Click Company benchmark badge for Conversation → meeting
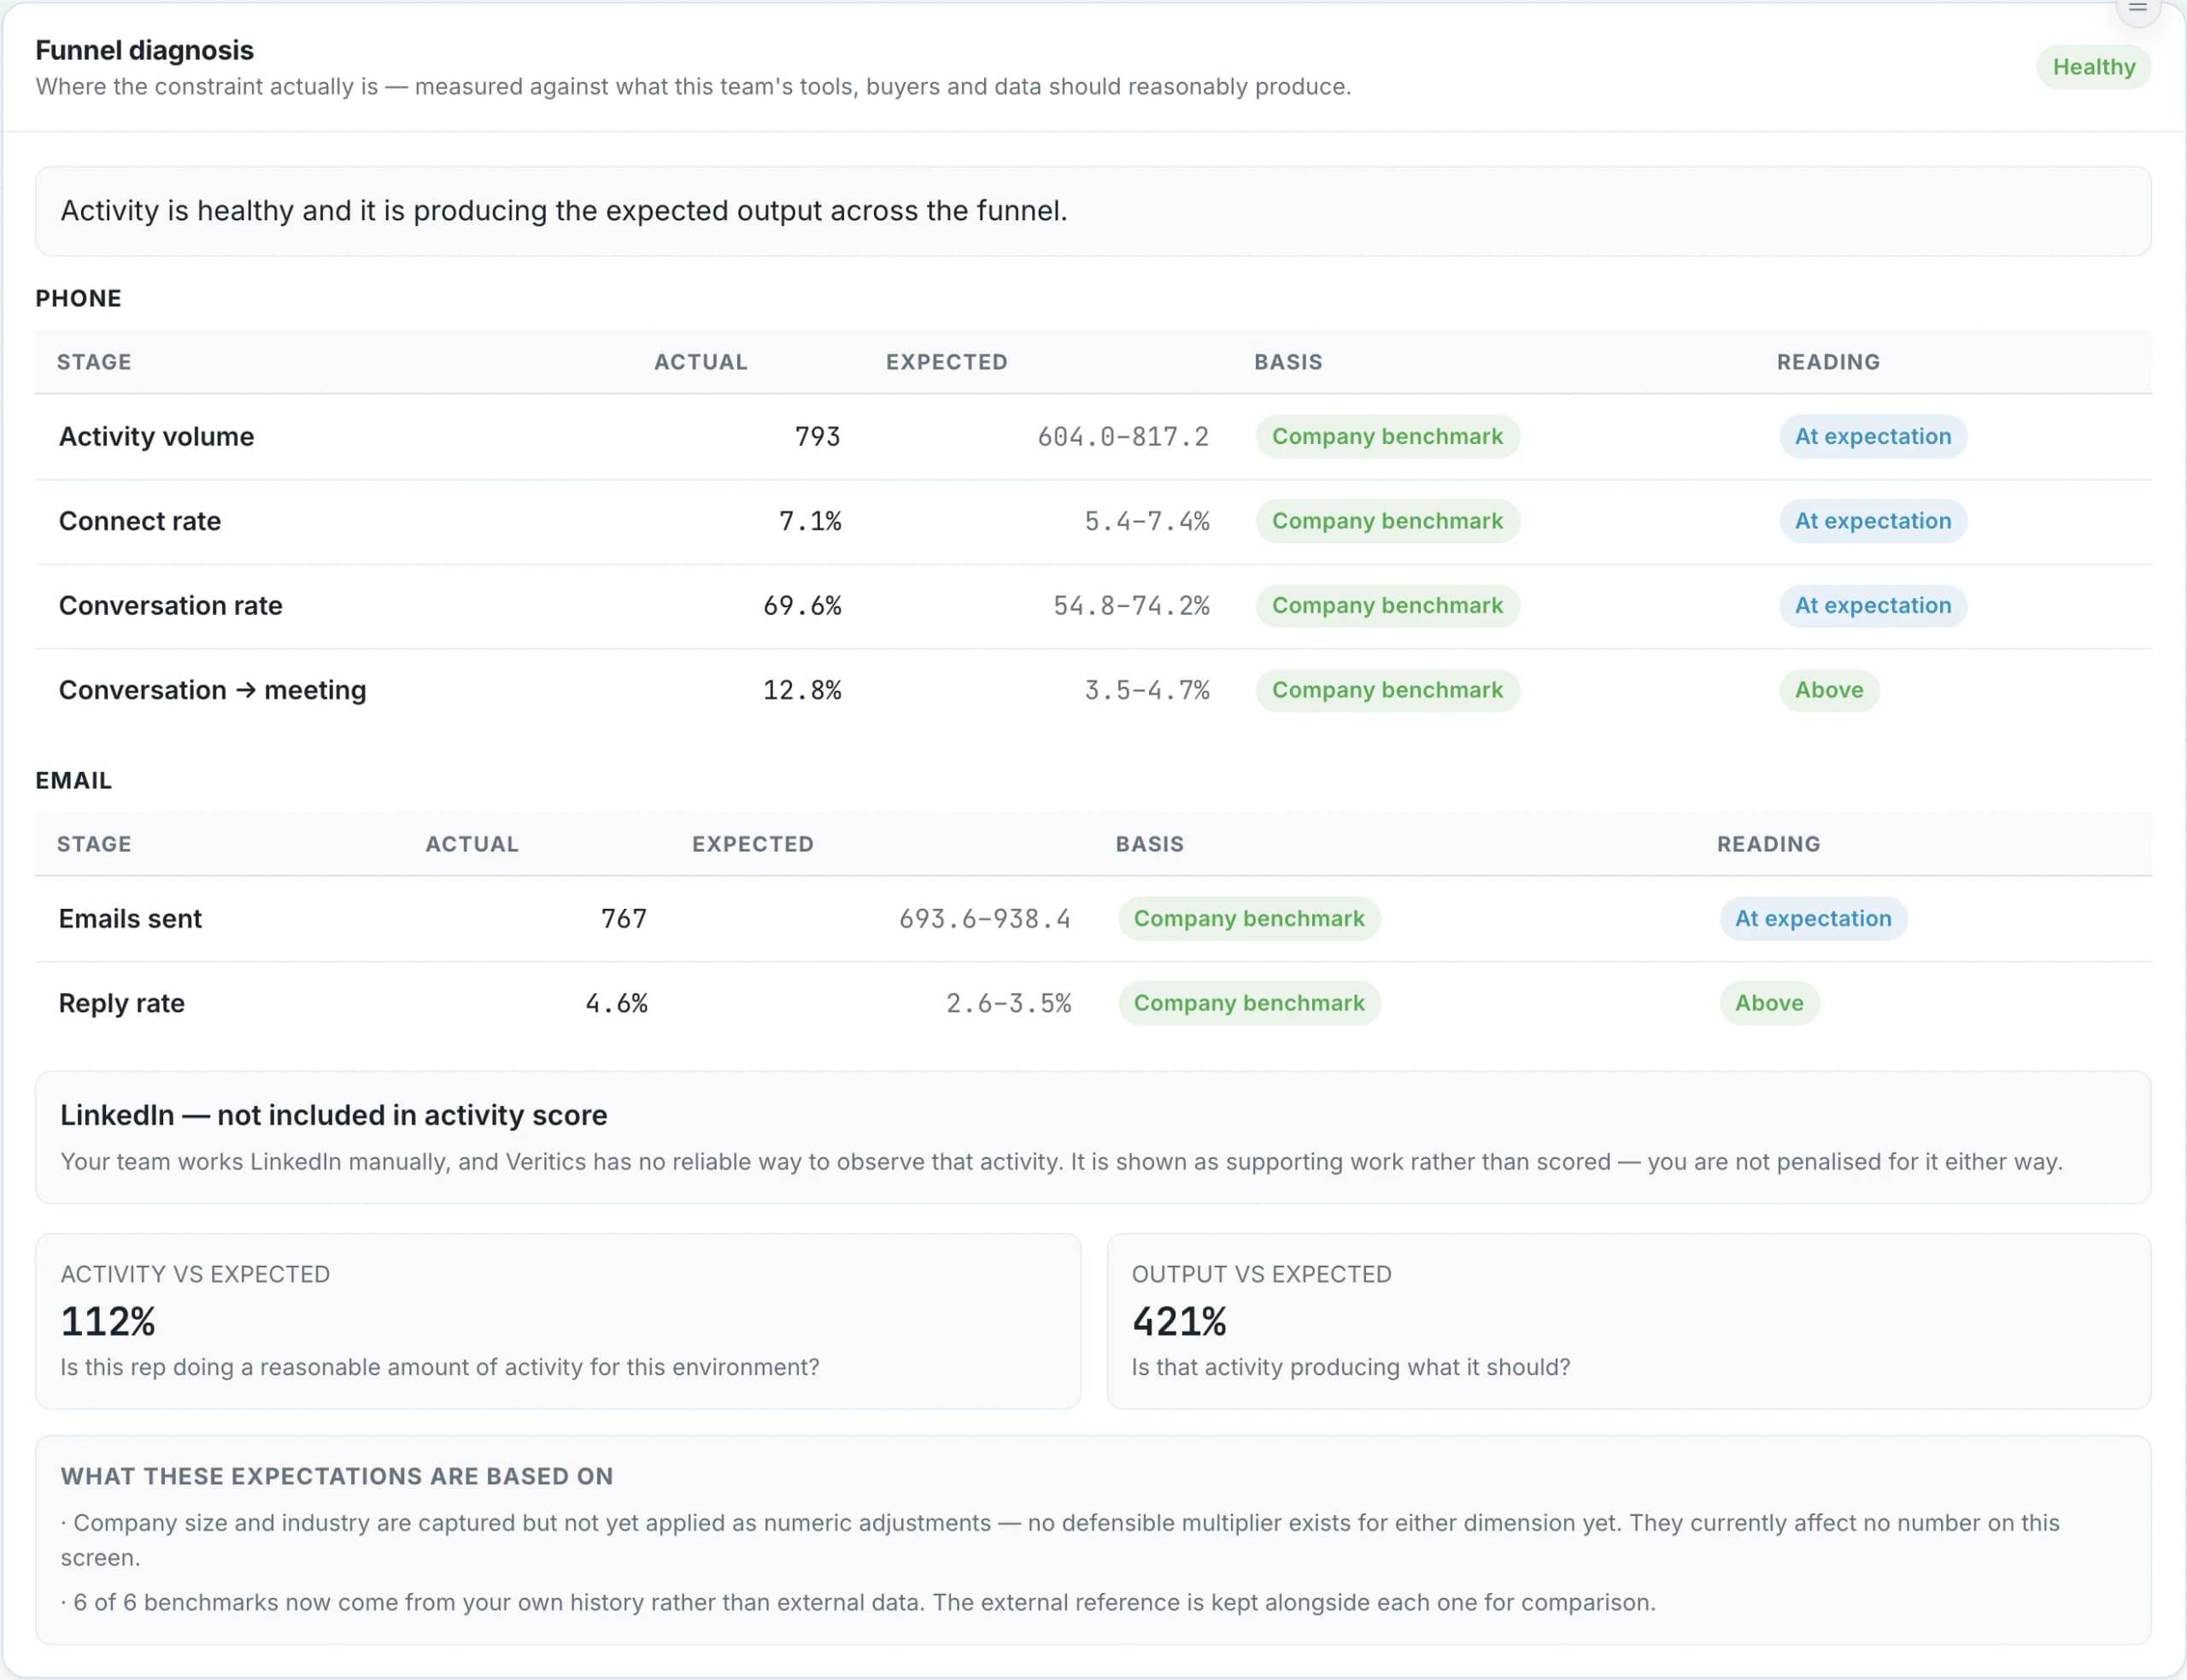The image size is (2187, 1680). click(x=1387, y=690)
